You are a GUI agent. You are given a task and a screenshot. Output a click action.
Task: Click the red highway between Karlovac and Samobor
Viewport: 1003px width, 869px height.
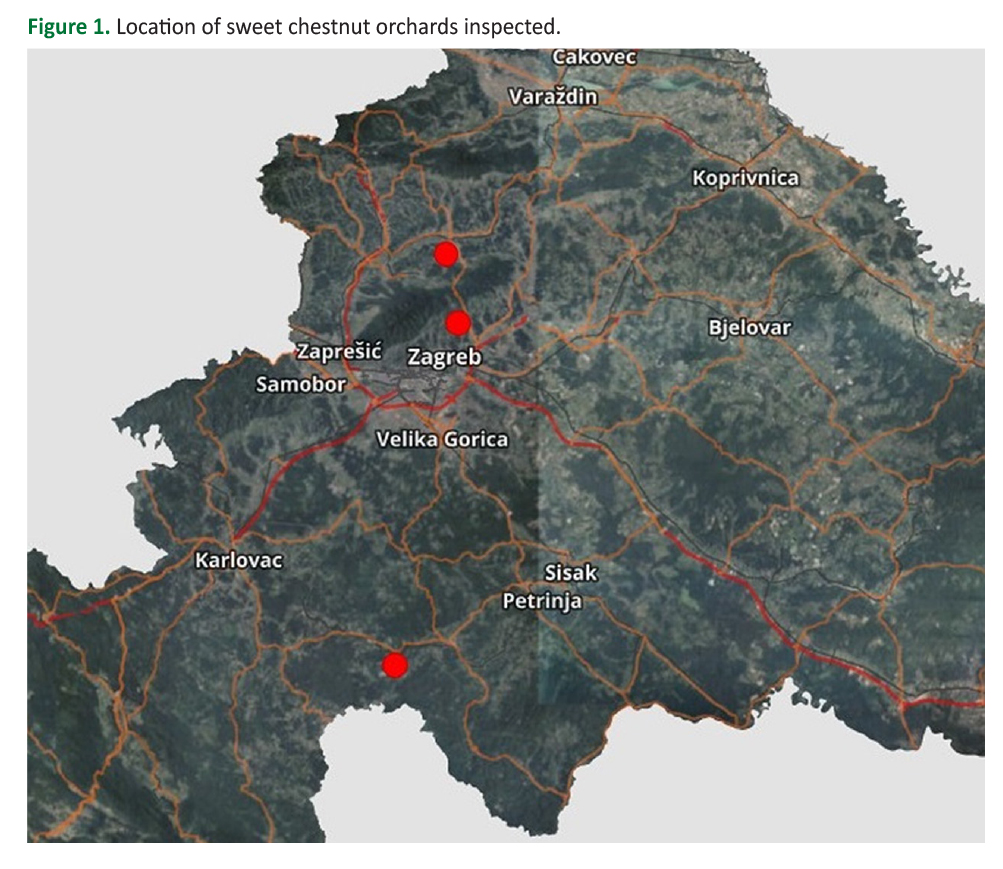(x=290, y=470)
